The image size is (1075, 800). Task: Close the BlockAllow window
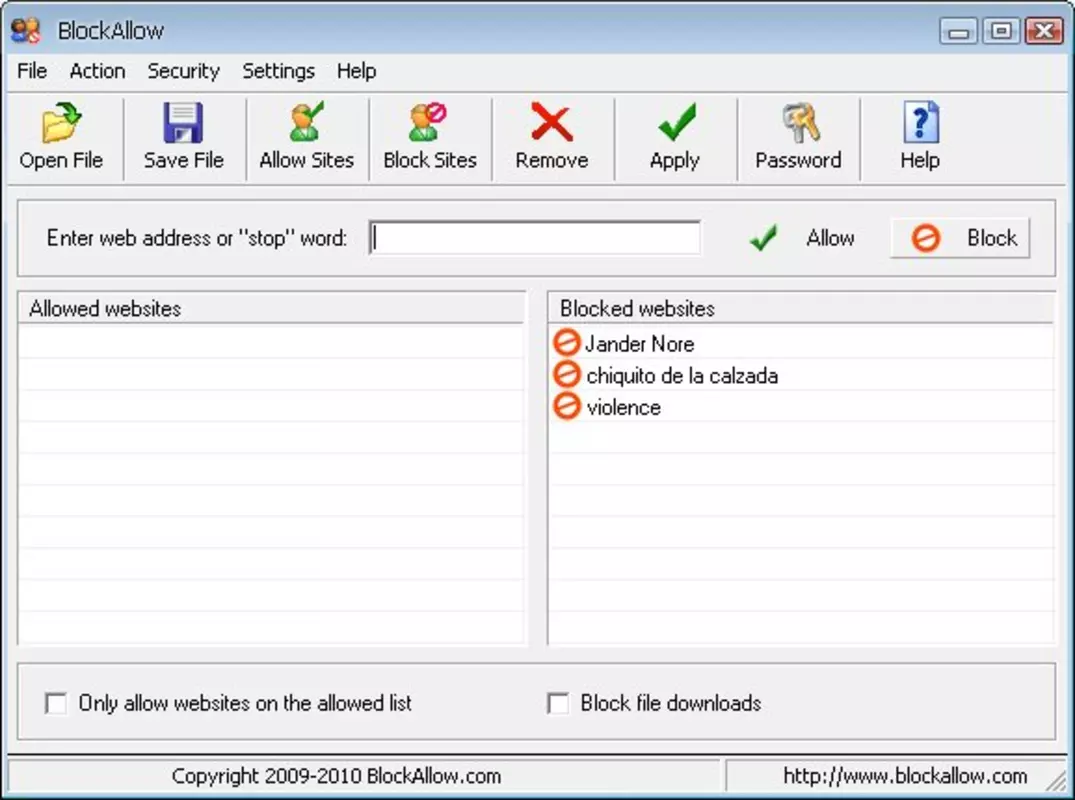coord(1044,31)
